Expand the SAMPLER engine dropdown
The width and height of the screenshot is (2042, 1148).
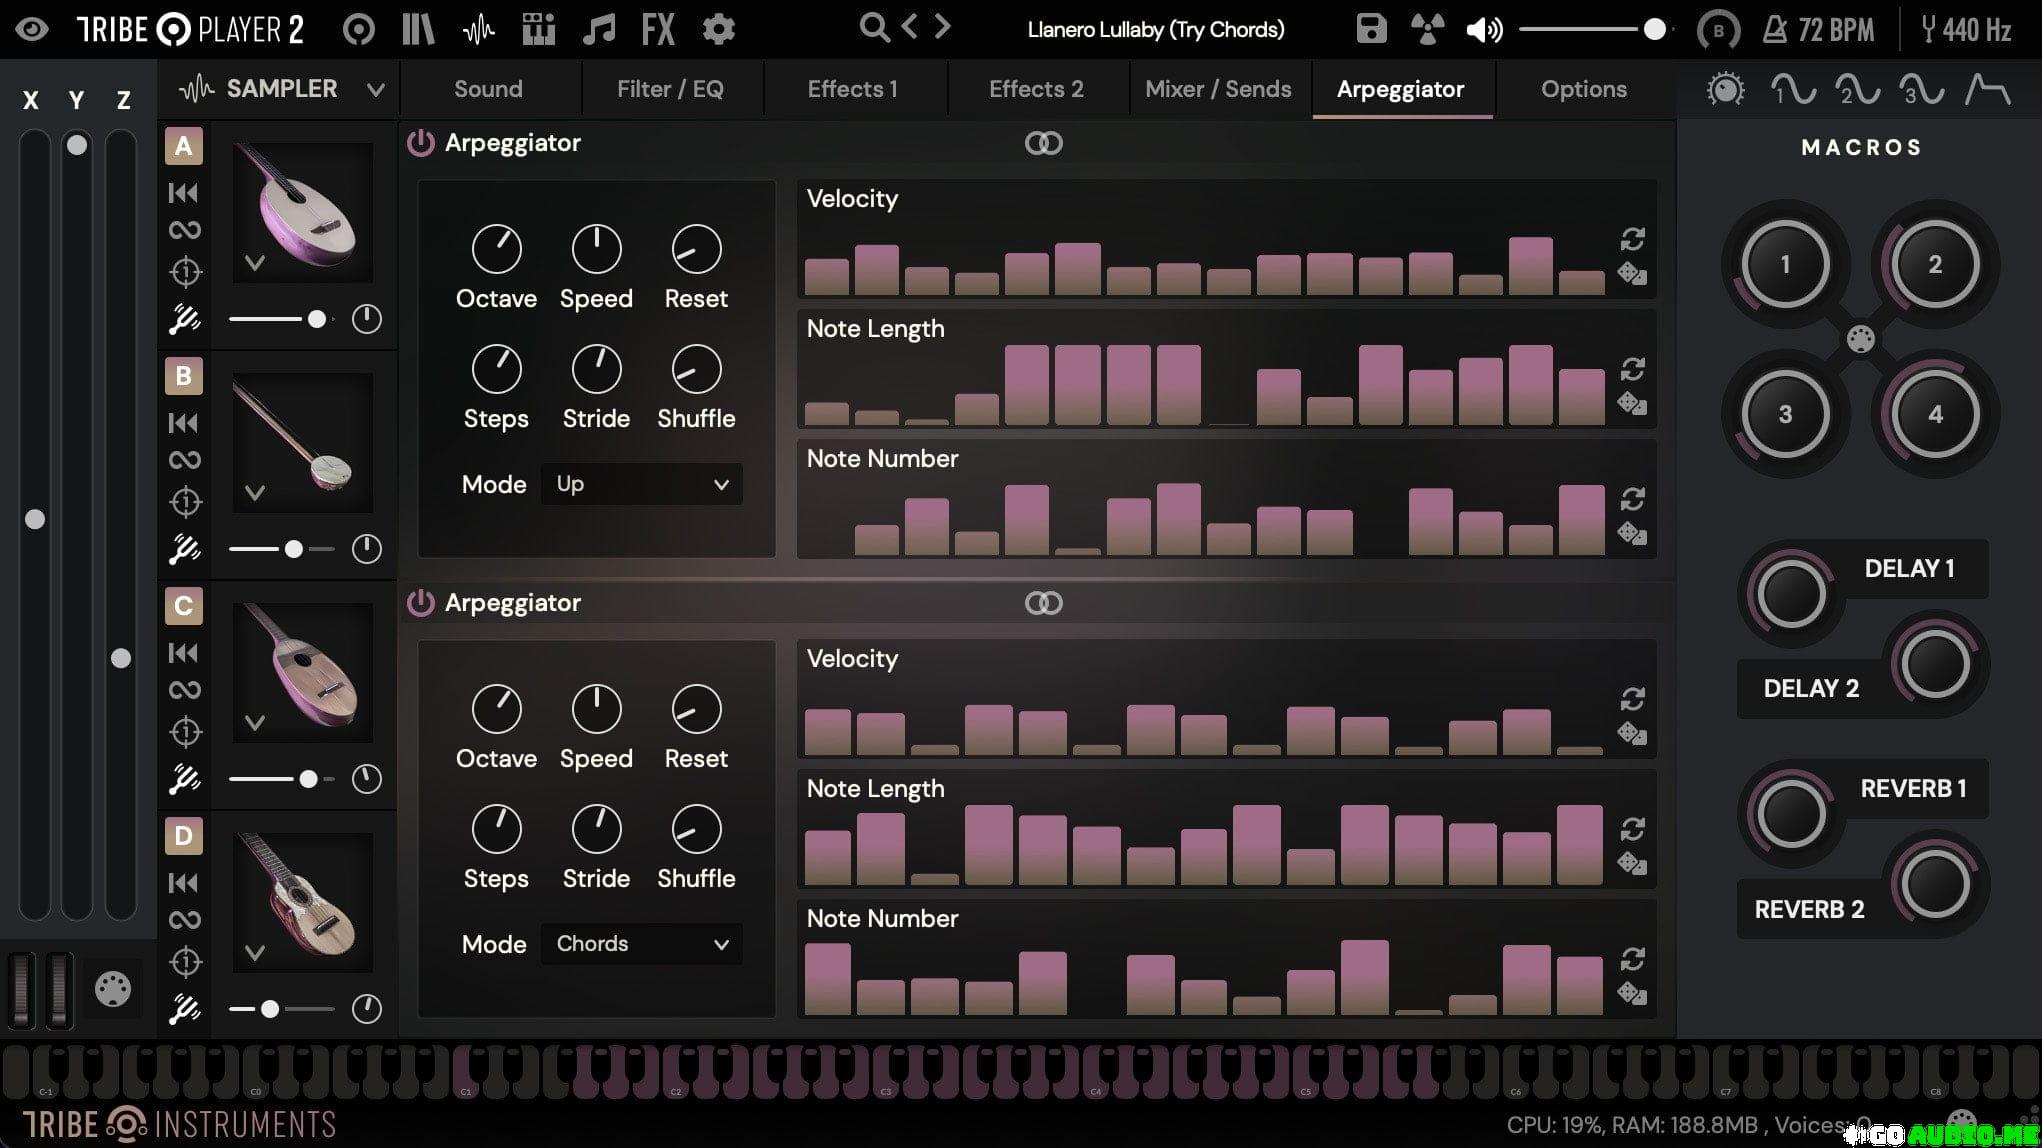pos(375,90)
